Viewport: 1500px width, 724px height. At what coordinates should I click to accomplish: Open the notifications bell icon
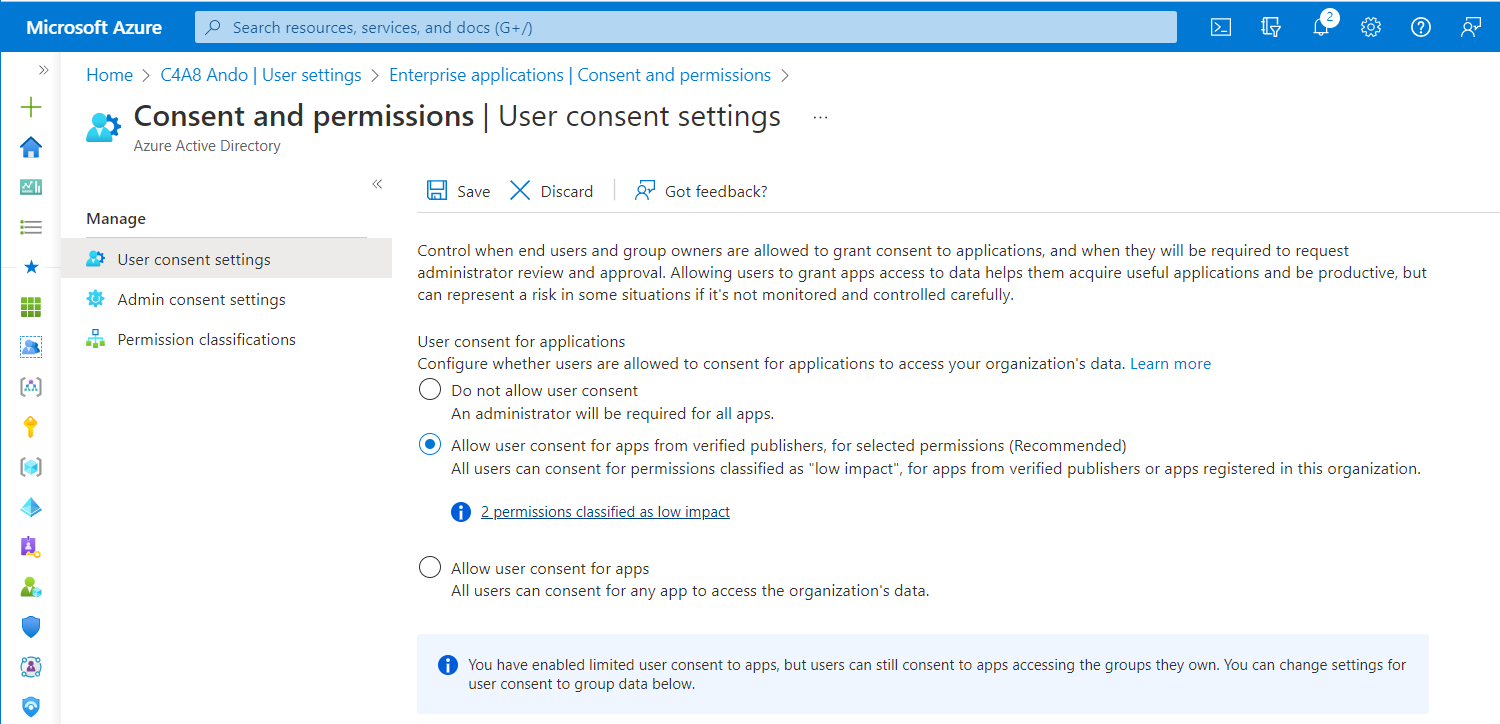[1321, 27]
